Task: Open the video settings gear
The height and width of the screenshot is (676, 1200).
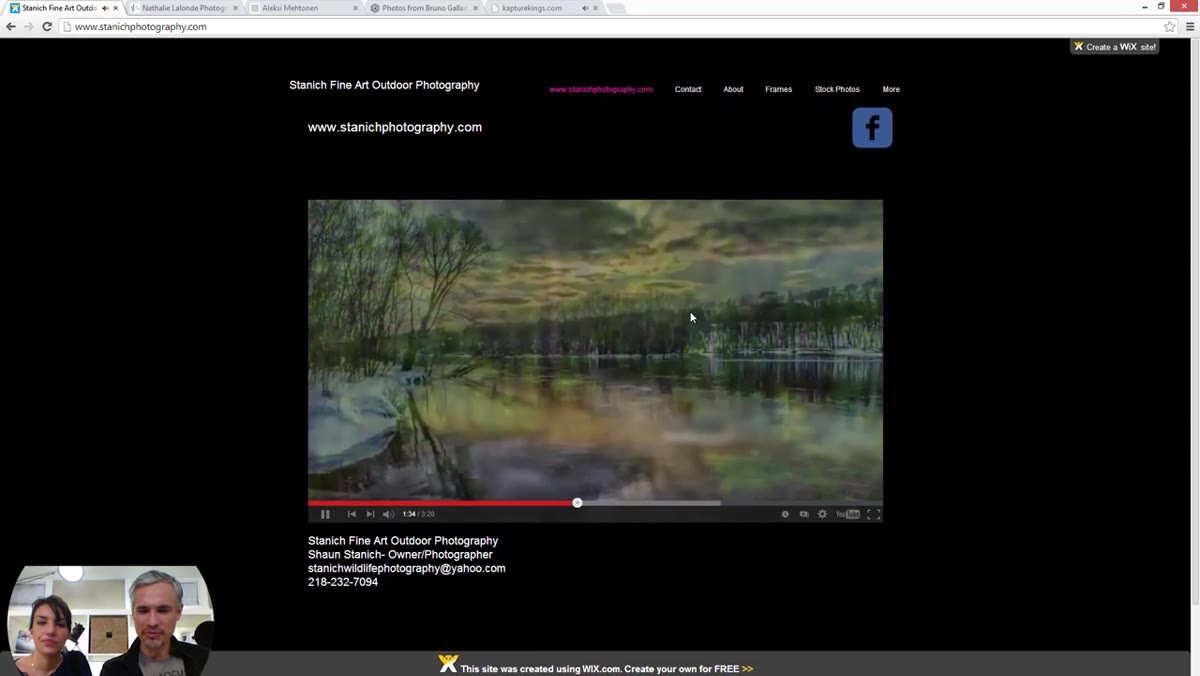Action: click(x=823, y=514)
